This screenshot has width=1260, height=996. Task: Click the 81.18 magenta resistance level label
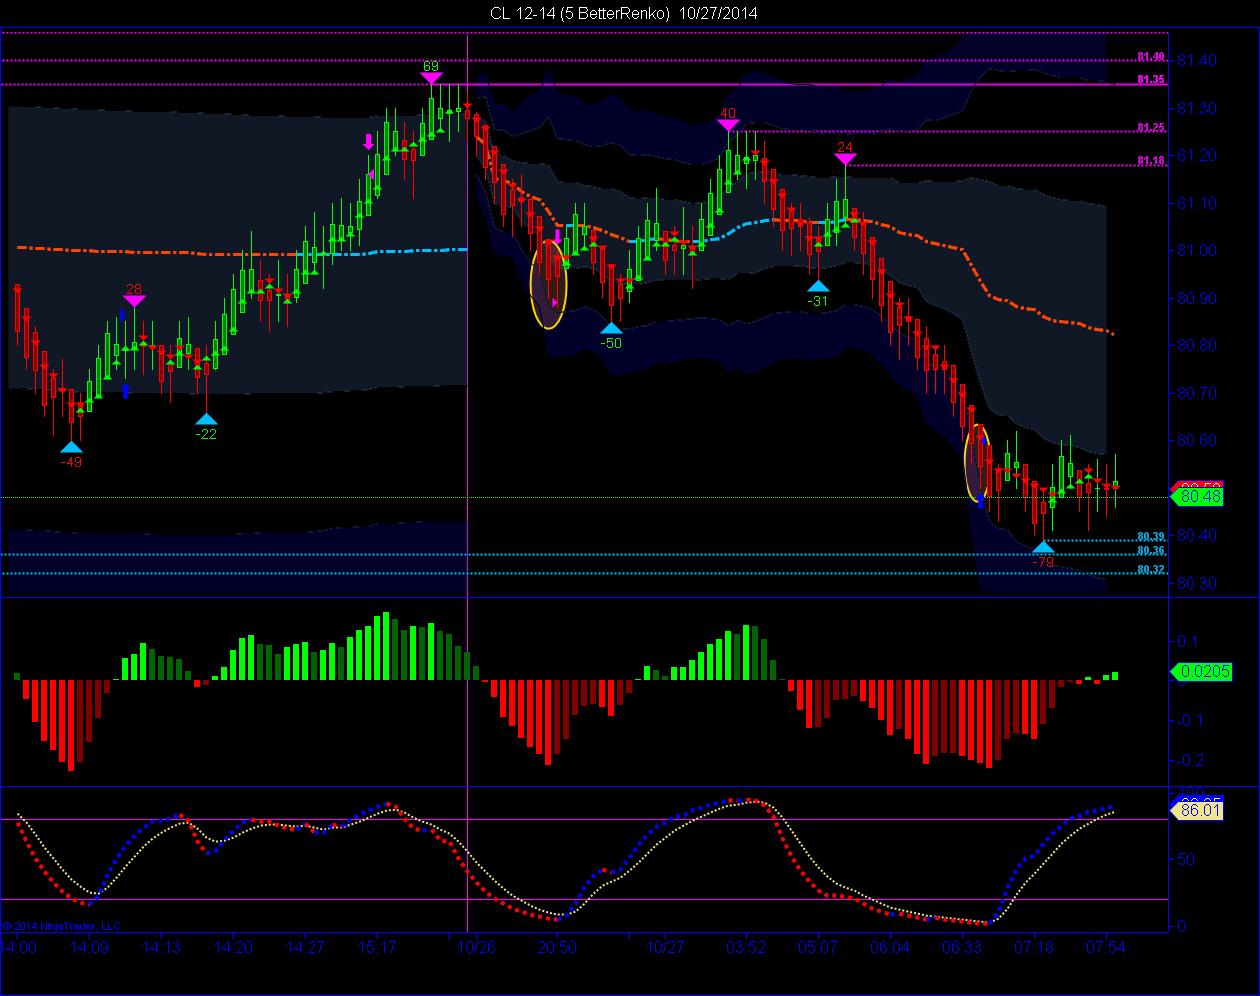pos(1151,161)
